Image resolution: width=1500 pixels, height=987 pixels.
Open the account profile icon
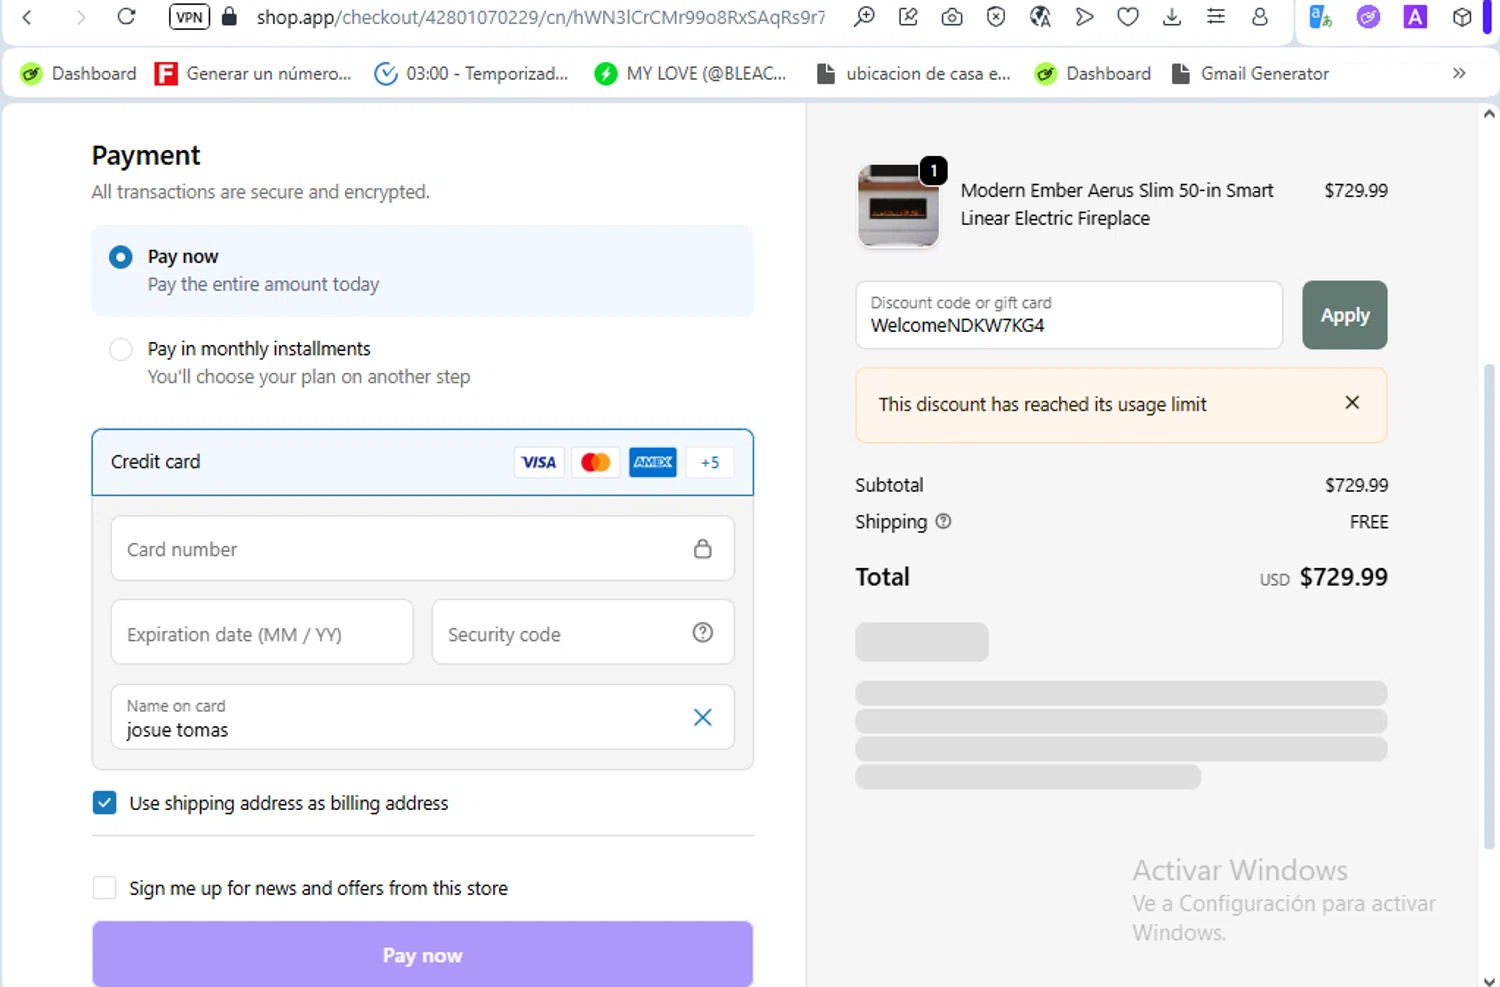click(1260, 17)
